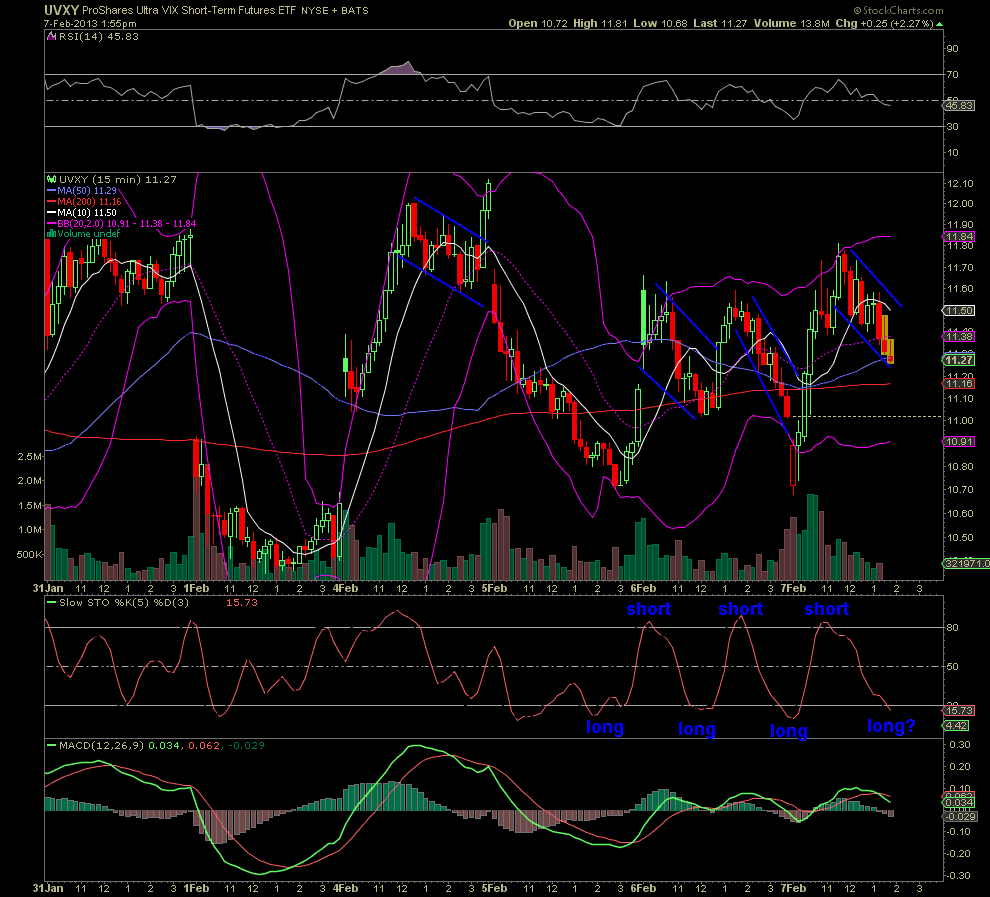Click the green up-arrow beside the change value
The width and height of the screenshot is (990, 897).
[939, 24]
